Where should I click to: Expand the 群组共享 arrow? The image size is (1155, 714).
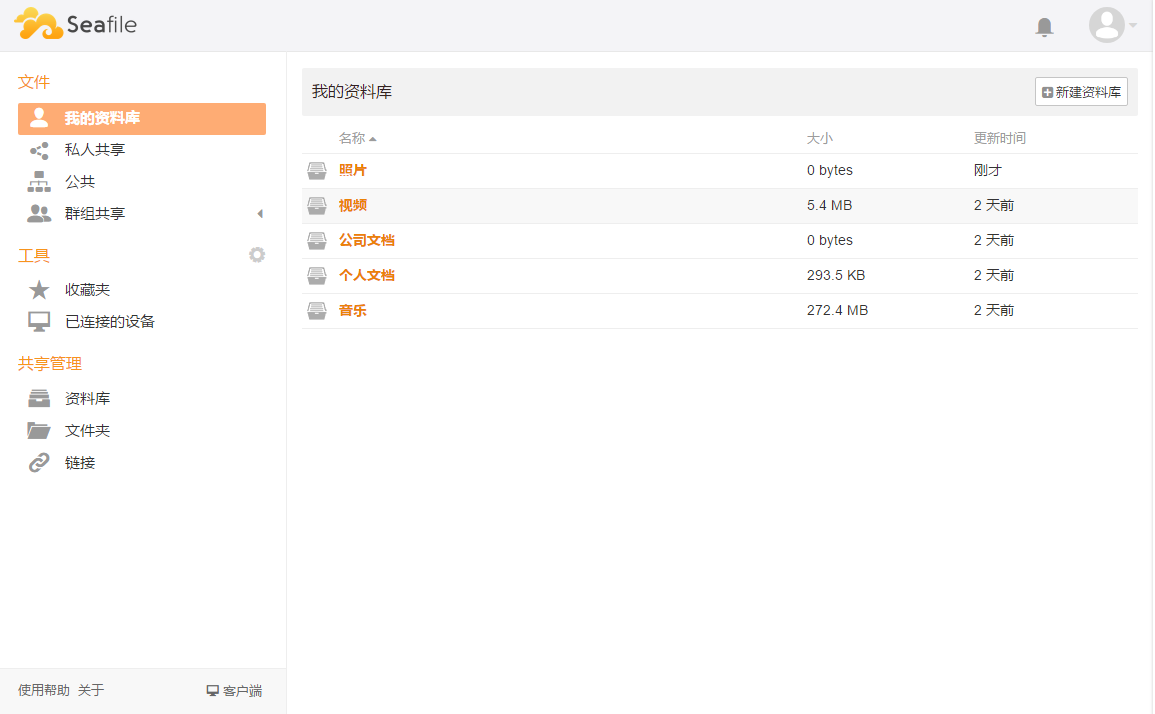(x=260, y=214)
